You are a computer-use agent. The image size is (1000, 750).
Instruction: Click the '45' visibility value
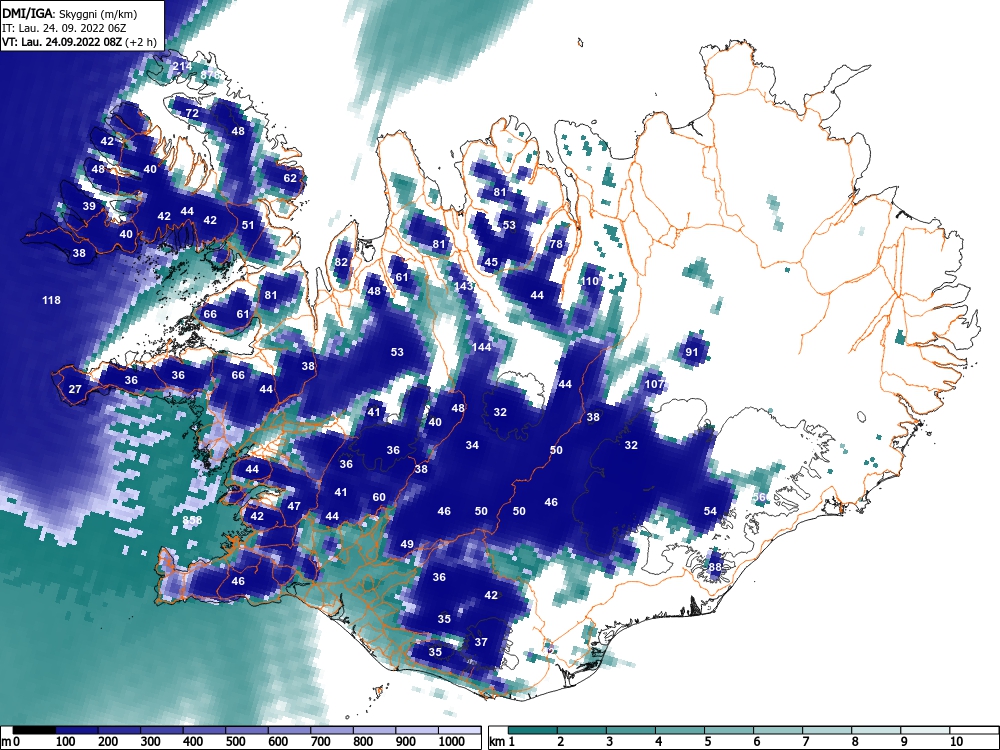[x=491, y=262]
